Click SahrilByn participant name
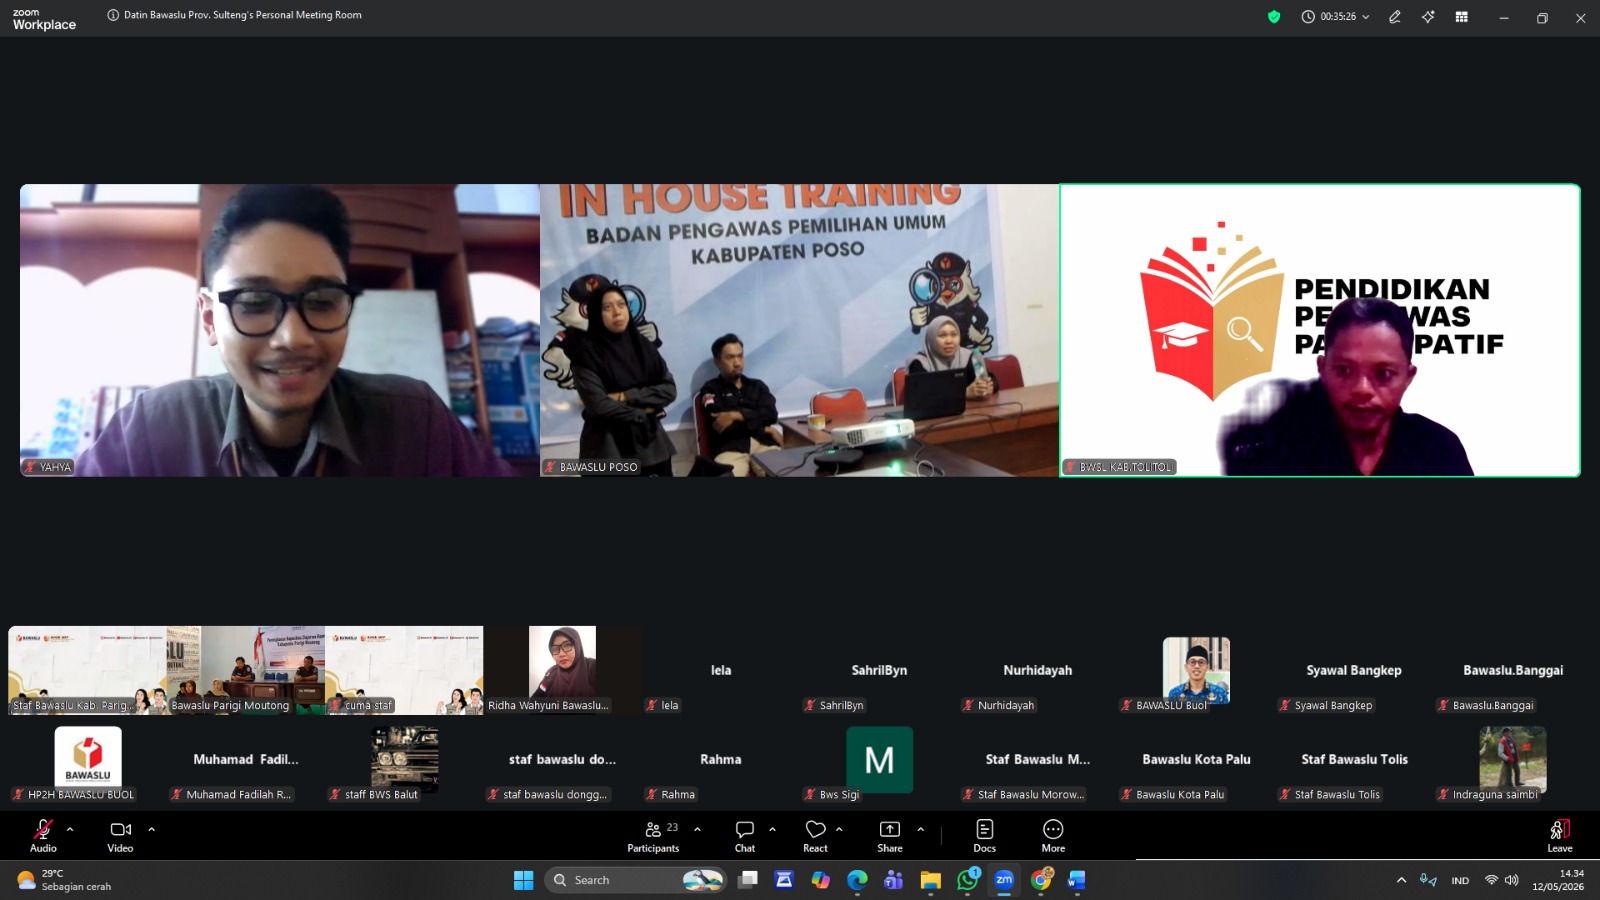 [879, 670]
